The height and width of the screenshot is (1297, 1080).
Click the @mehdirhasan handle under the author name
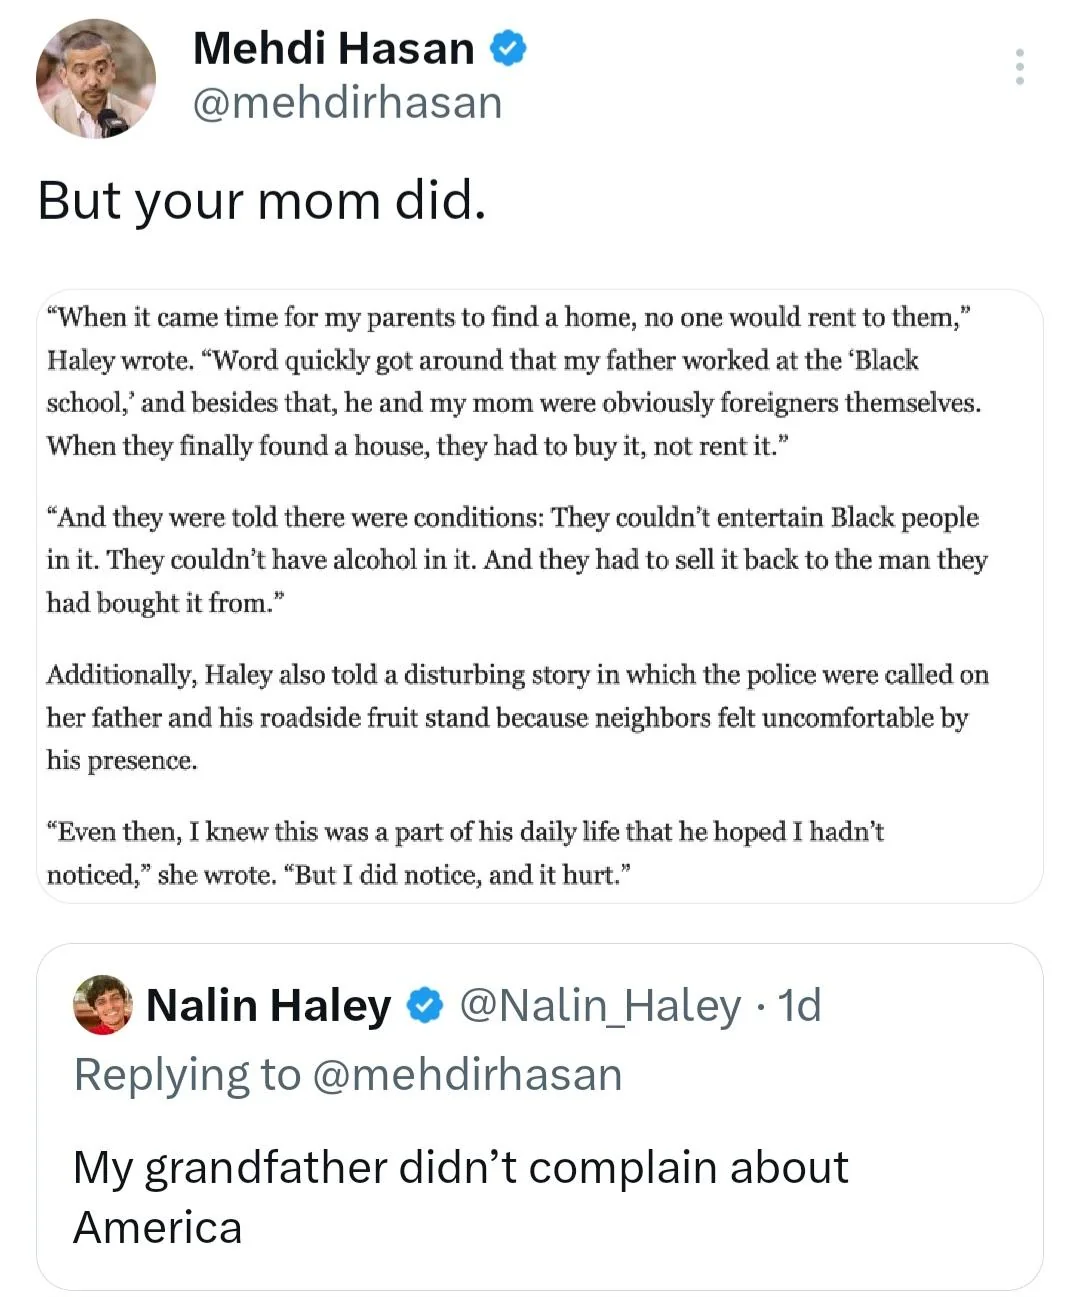point(347,103)
